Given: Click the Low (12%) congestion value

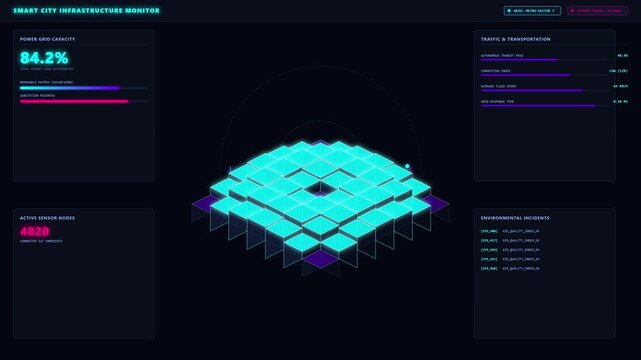Looking at the screenshot, I should [618, 71].
